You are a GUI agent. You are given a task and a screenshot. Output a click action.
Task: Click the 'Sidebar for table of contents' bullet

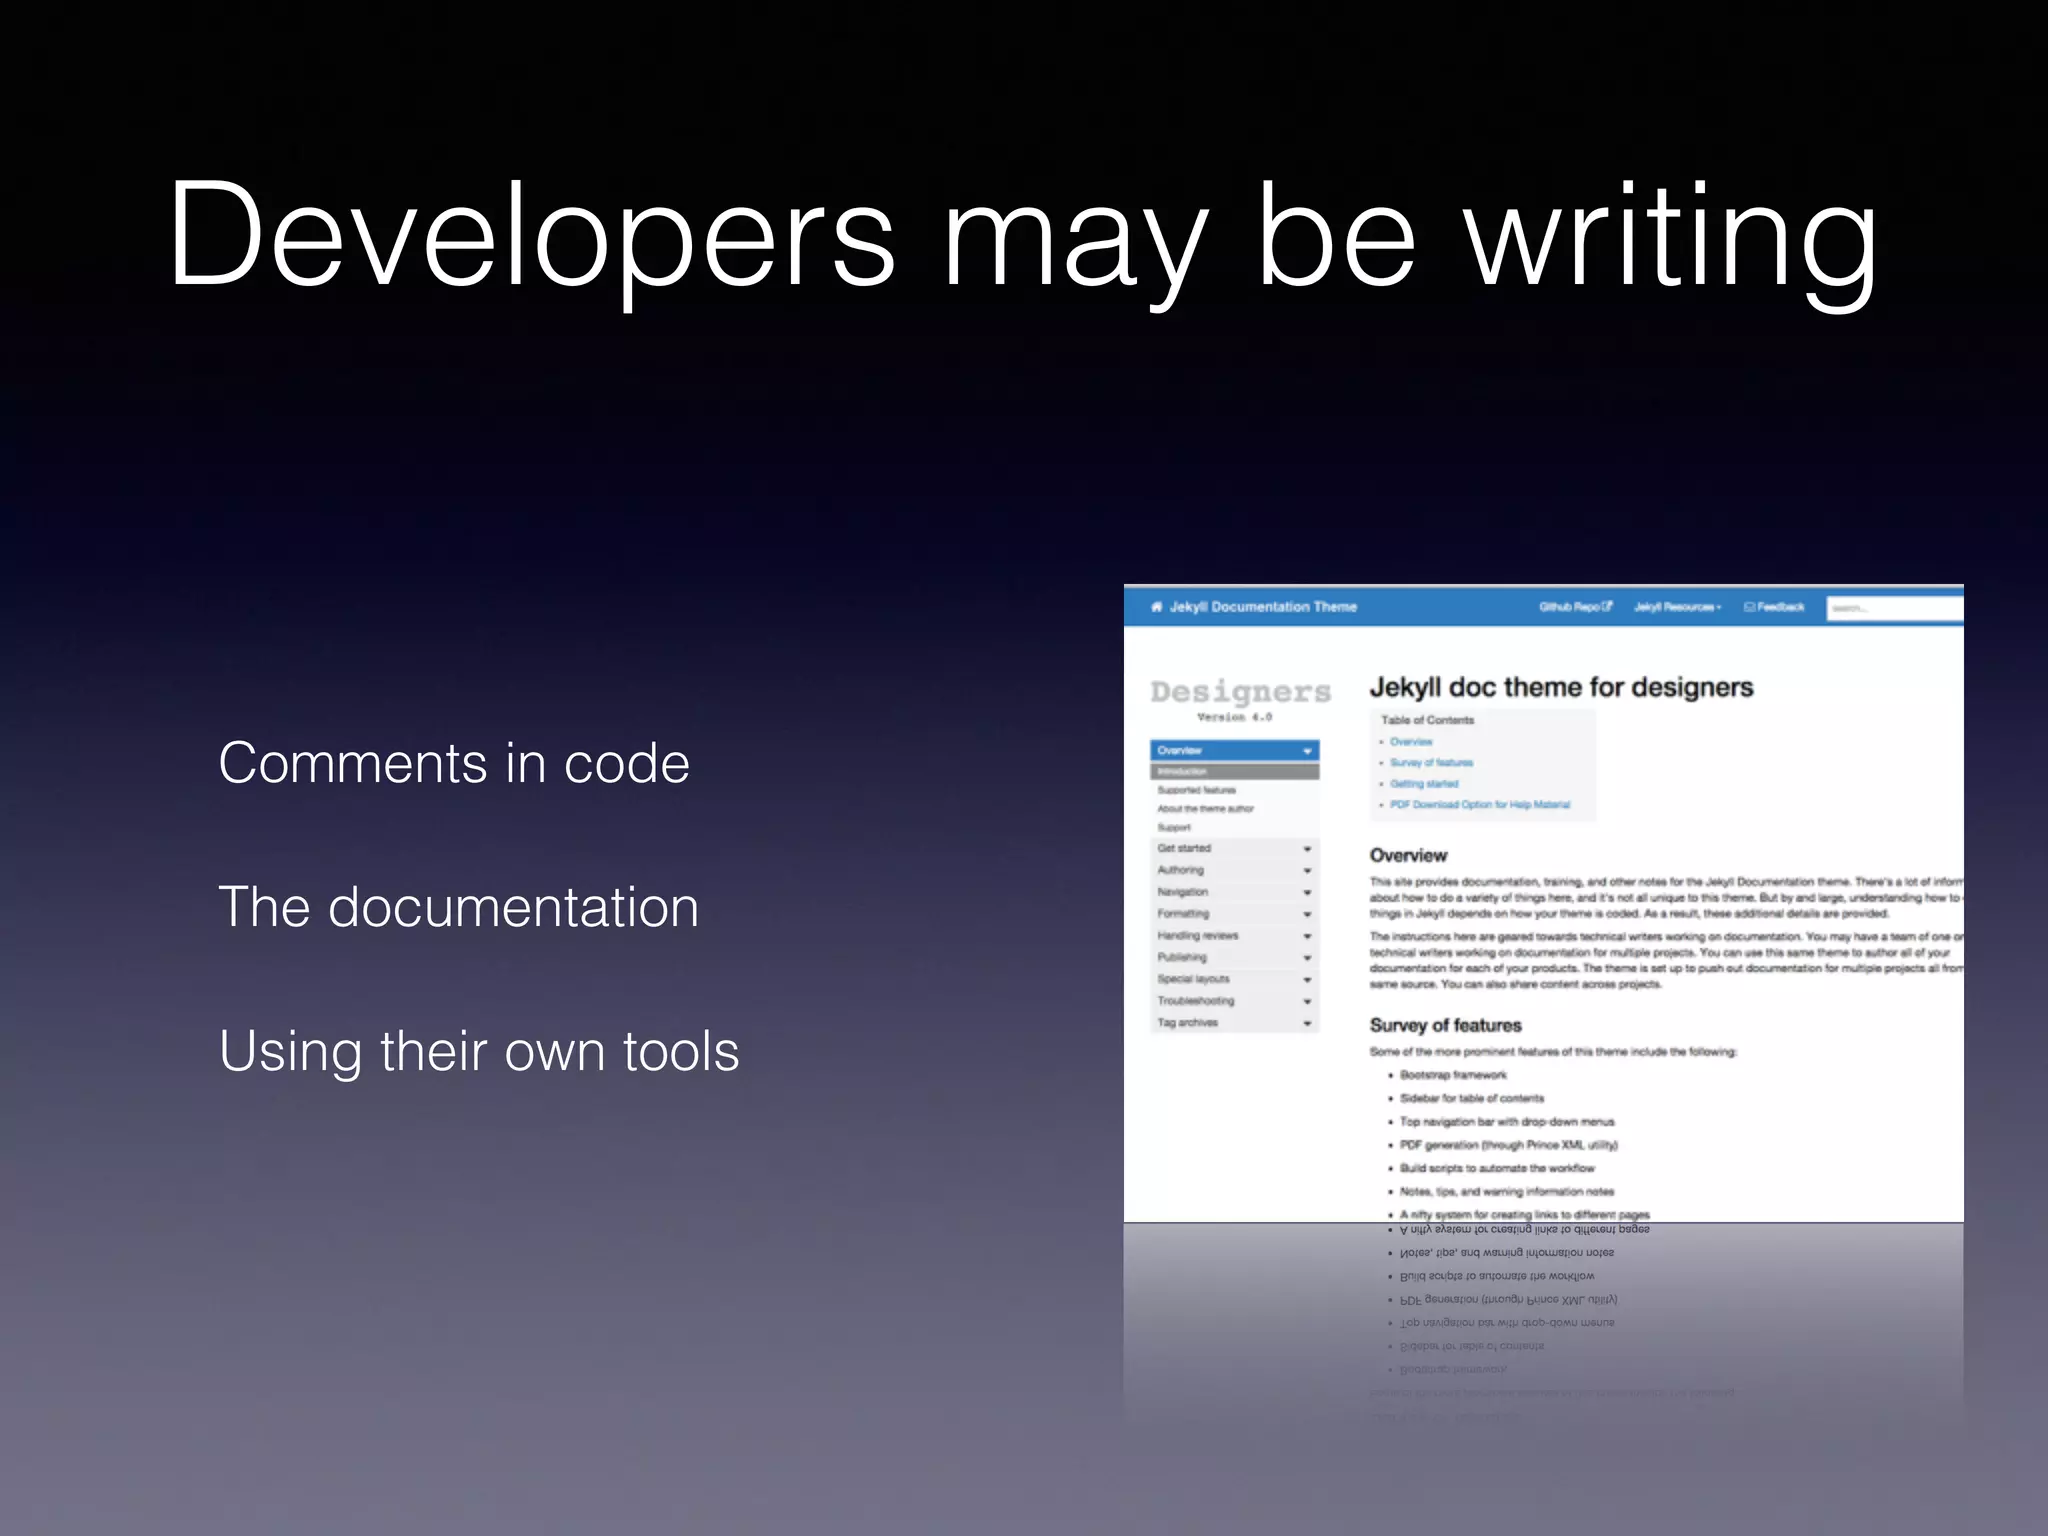click(1472, 1099)
